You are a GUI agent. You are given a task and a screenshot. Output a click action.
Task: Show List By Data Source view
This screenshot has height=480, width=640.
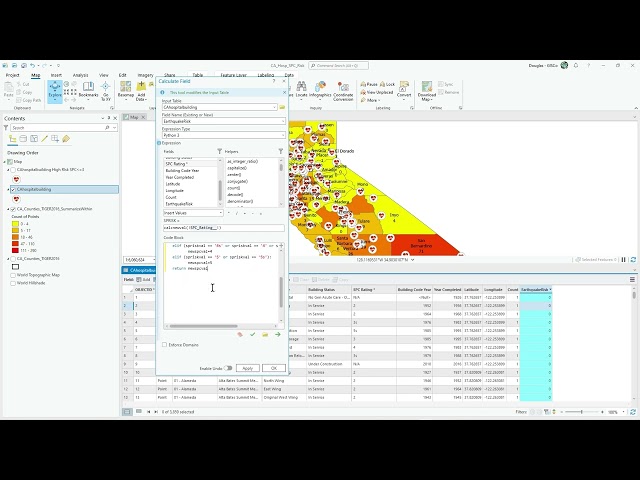[23, 139]
